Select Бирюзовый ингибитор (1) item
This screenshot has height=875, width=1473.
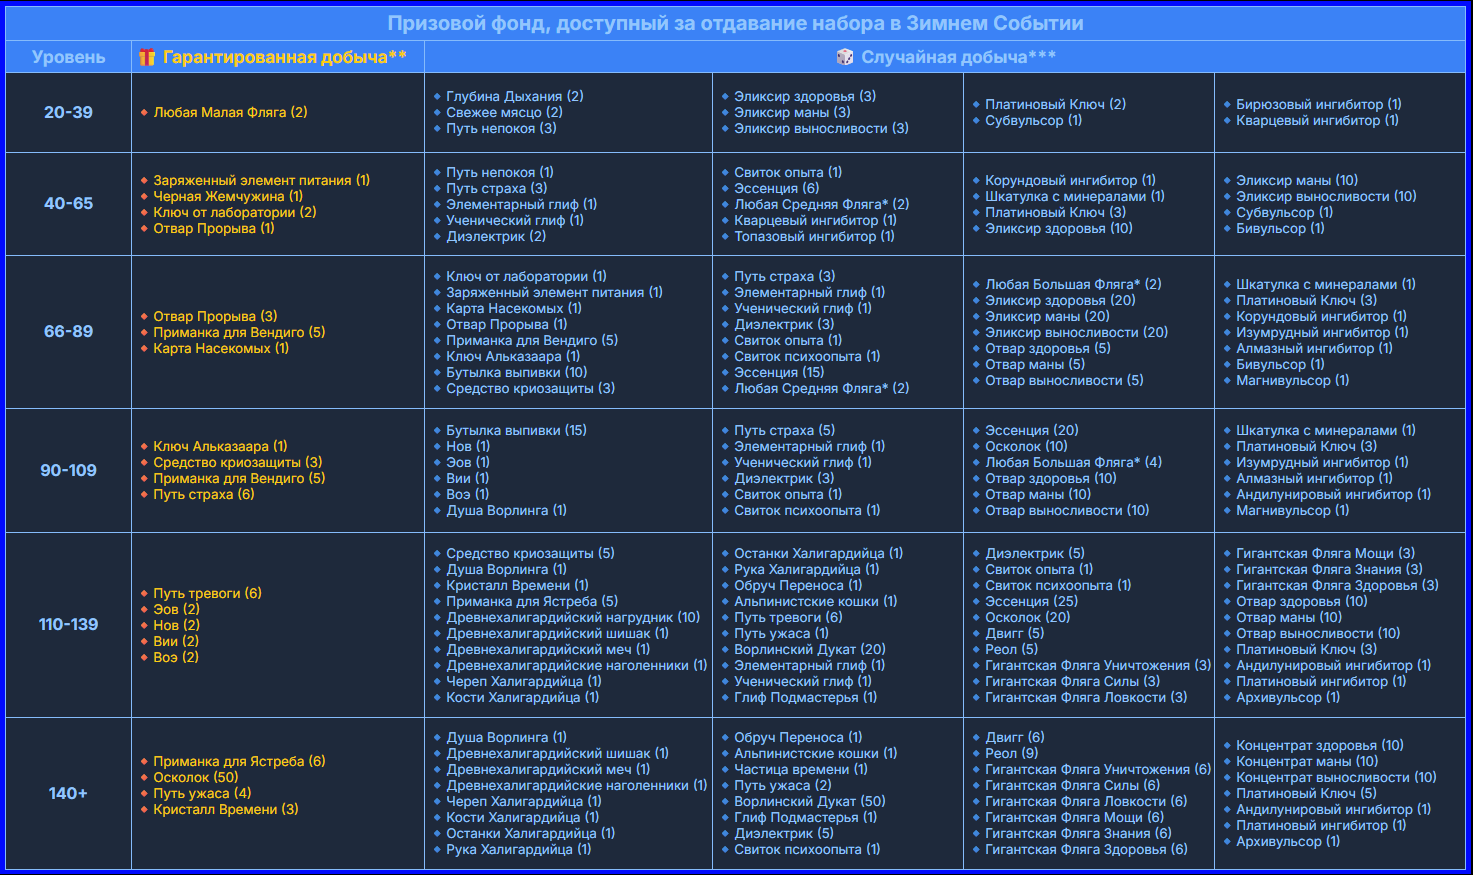(x=1318, y=105)
